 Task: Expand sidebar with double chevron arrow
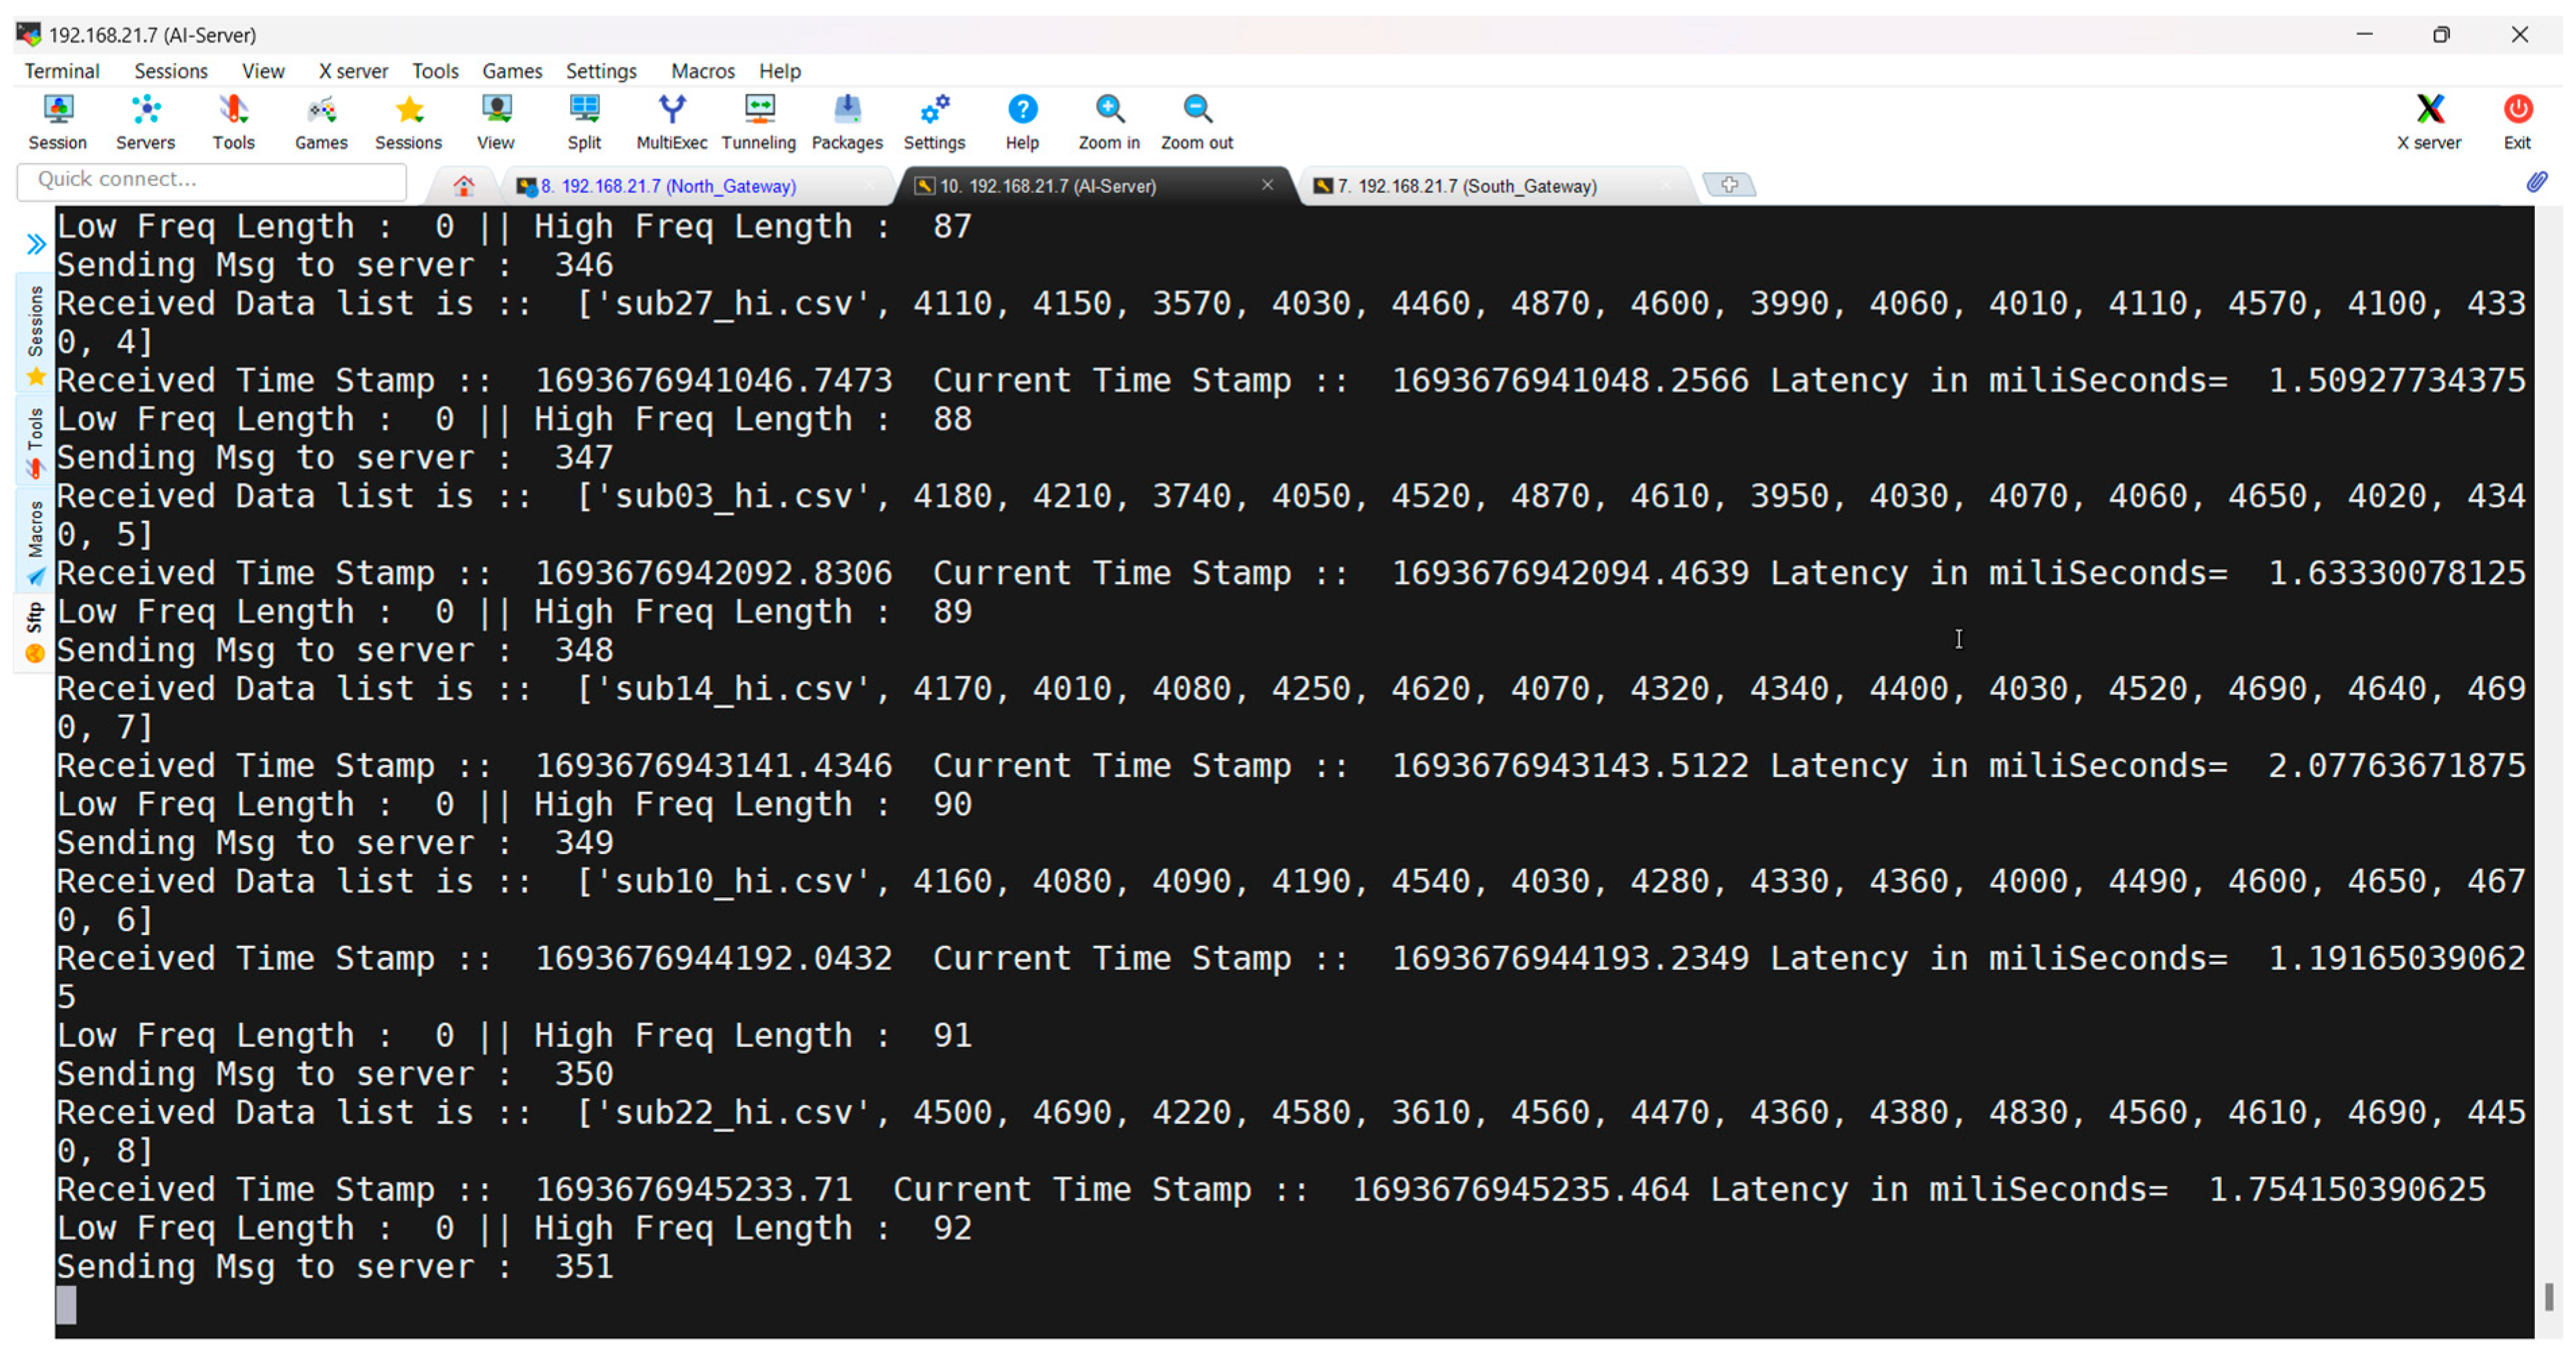[36, 244]
